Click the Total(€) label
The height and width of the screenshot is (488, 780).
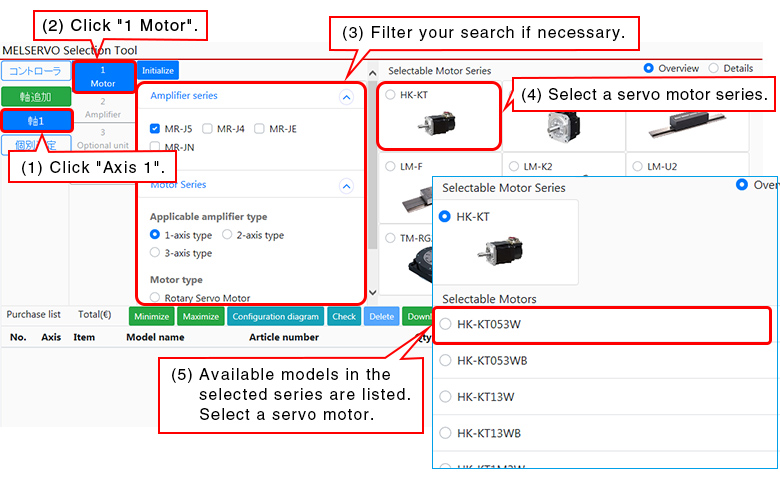pos(95,314)
